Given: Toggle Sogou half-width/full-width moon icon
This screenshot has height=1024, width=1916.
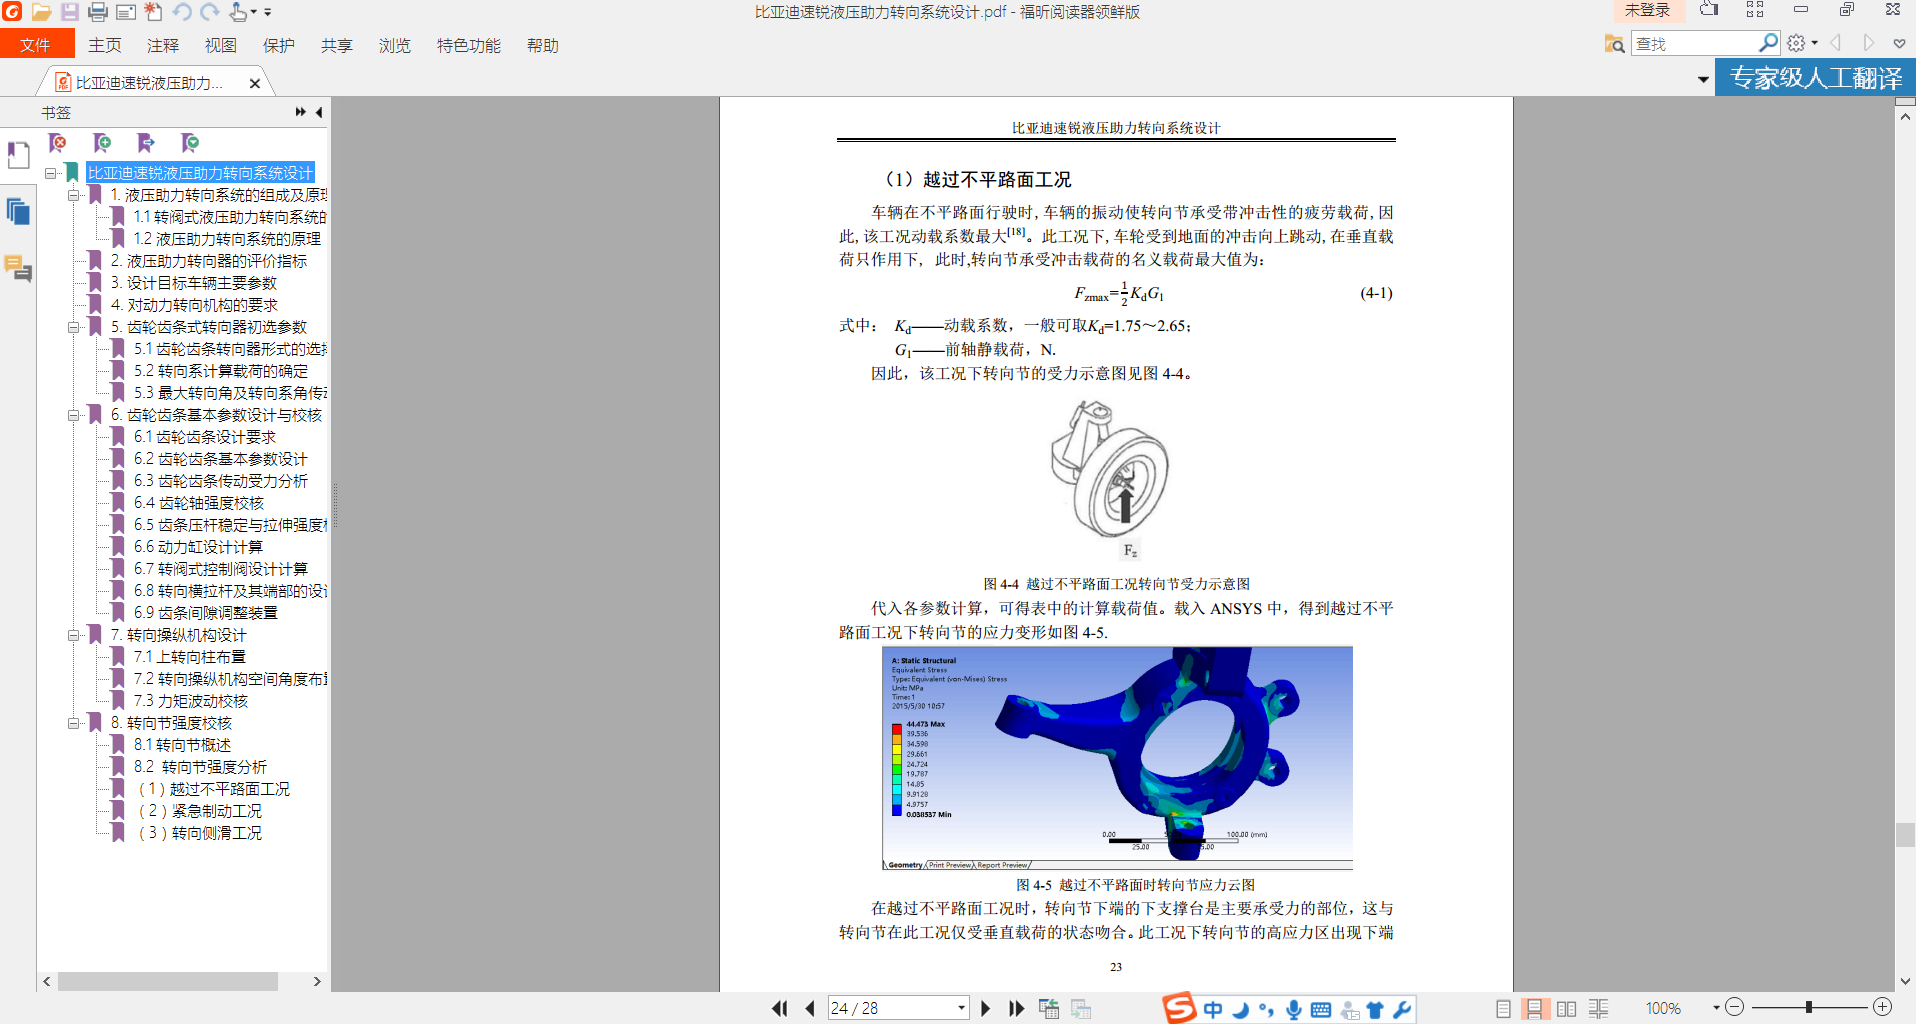Looking at the screenshot, I should [x=1241, y=1010].
